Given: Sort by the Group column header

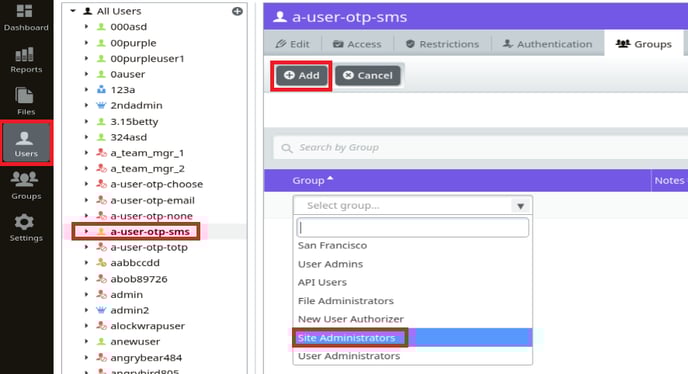Looking at the screenshot, I should (312, 180).
